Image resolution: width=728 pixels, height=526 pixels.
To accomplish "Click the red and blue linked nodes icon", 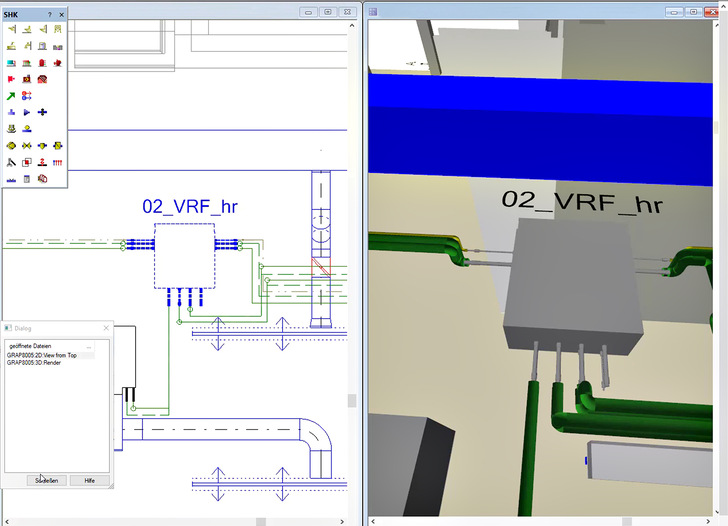I will click(x=27, y=96).
